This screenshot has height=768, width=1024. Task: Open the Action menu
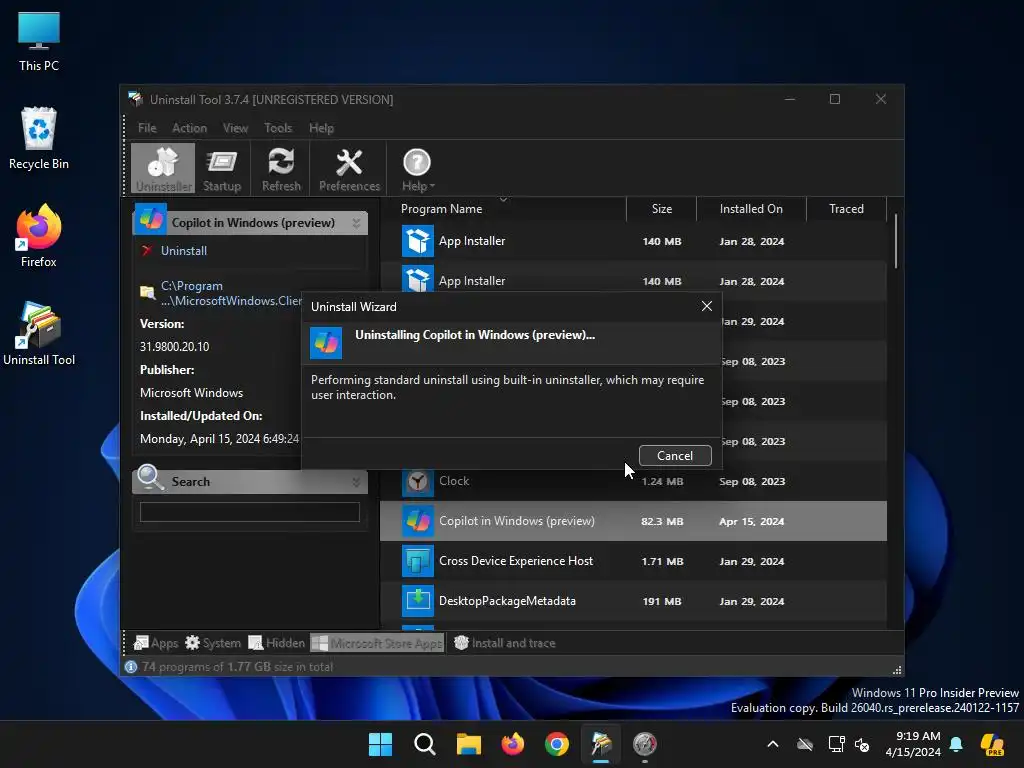pyautogui.click(x=189, y=128)
